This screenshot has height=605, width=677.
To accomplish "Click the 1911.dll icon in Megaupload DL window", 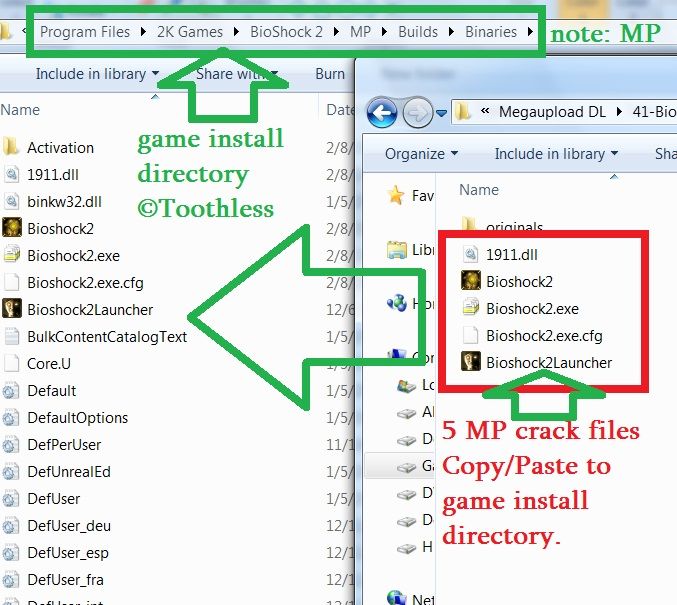I will coord(470,254).
